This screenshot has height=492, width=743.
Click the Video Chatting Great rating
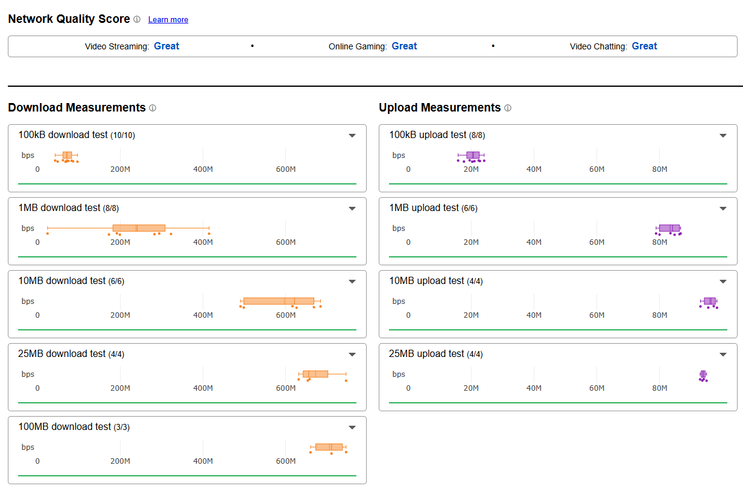[x=644, y=46]
